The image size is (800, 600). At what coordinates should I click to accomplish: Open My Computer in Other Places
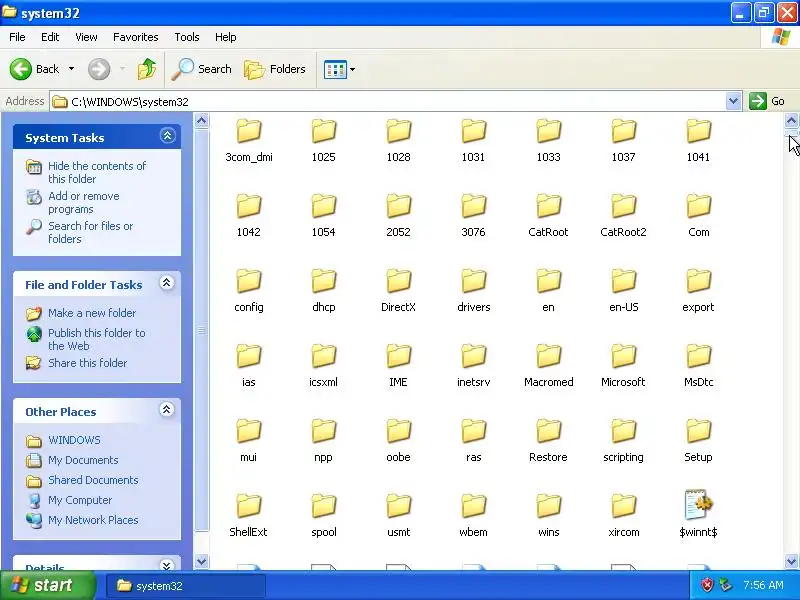tap(80, 500)
